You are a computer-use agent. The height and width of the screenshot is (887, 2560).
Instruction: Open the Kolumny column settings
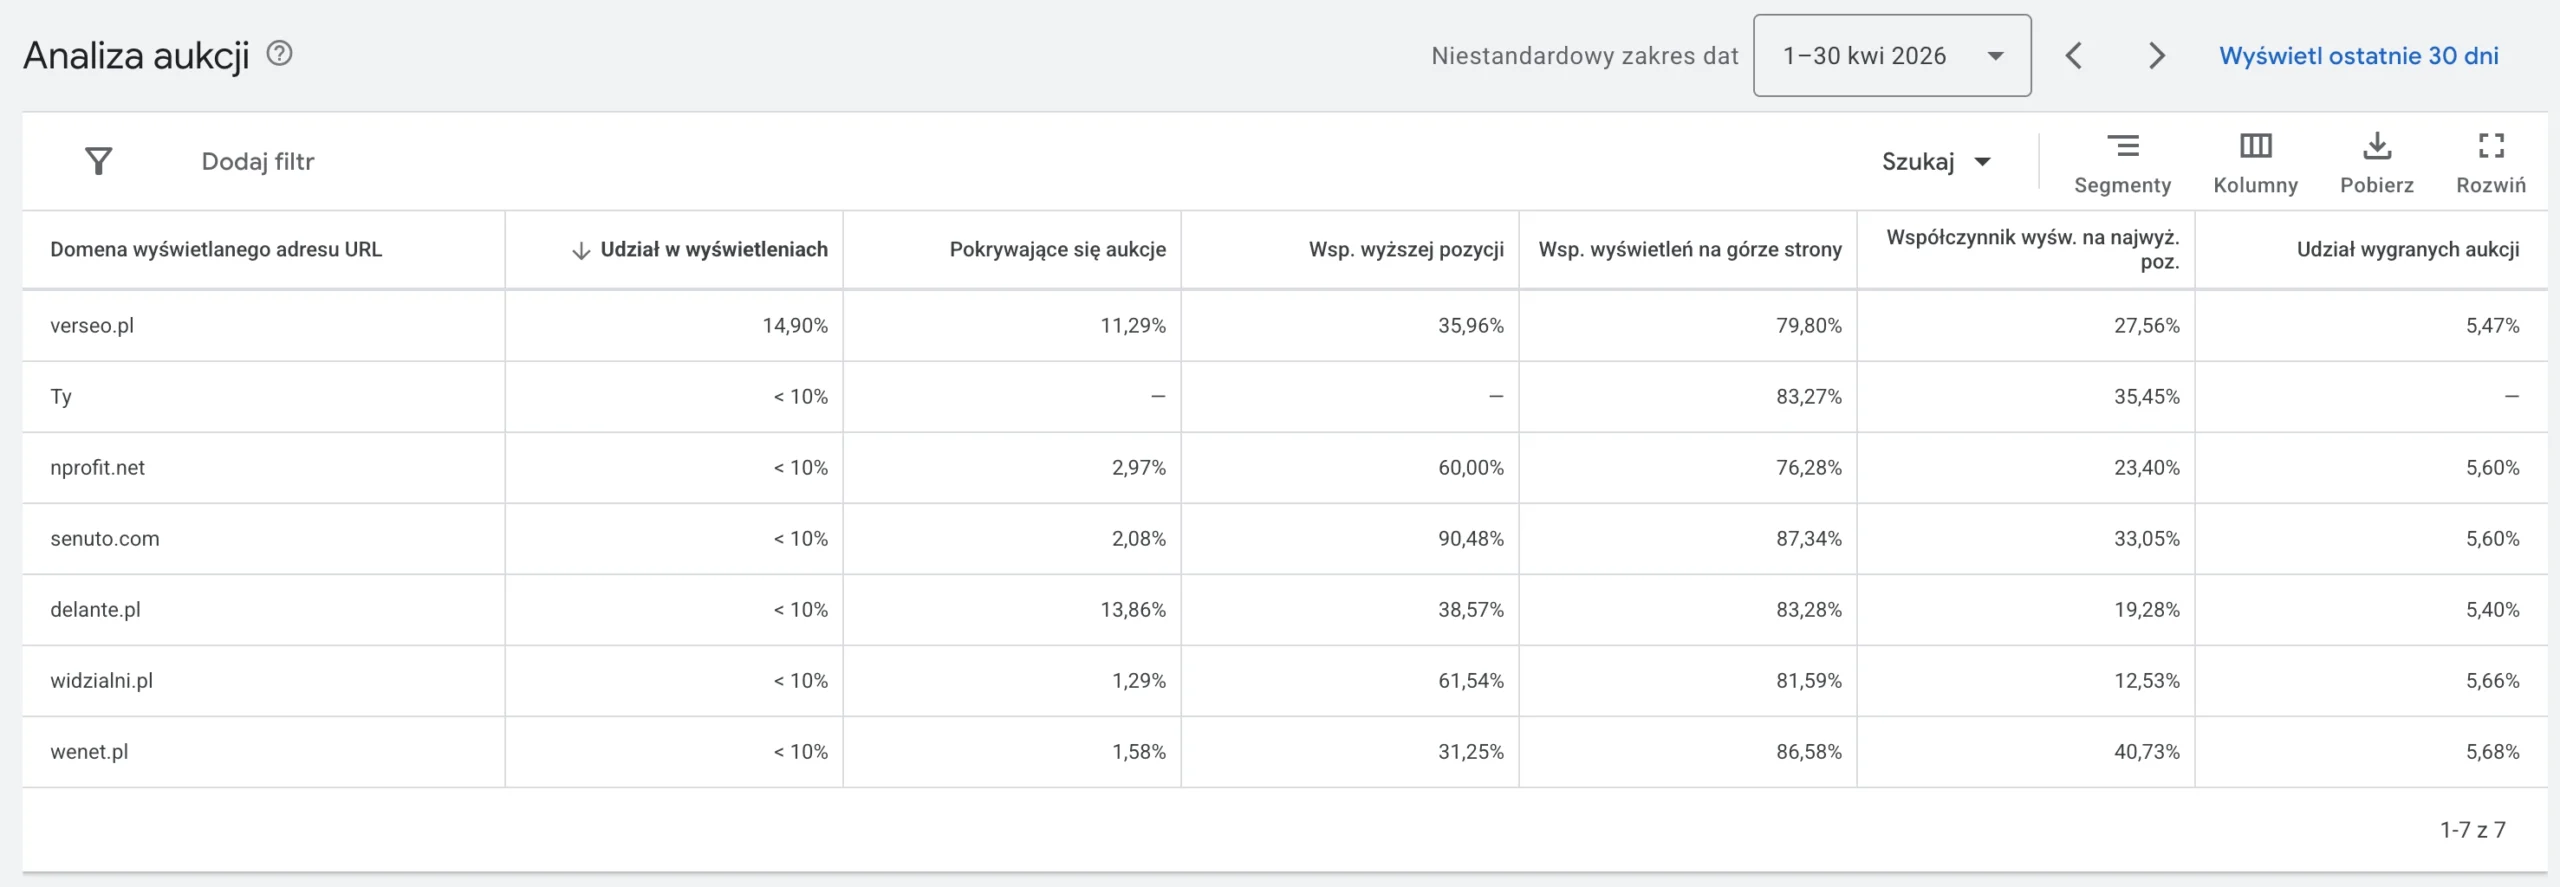[x=2255, y=163]
